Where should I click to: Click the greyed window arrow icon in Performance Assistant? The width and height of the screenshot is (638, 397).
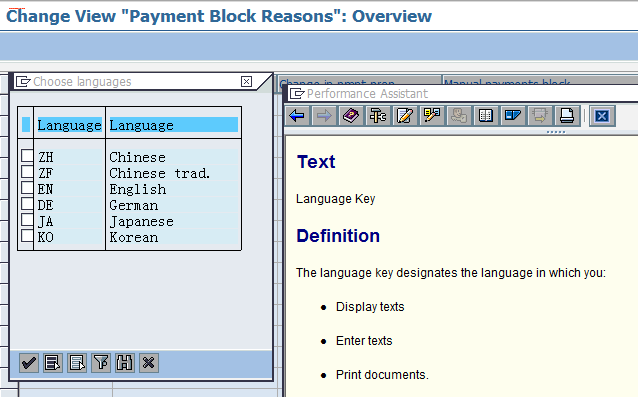(540, 116)
